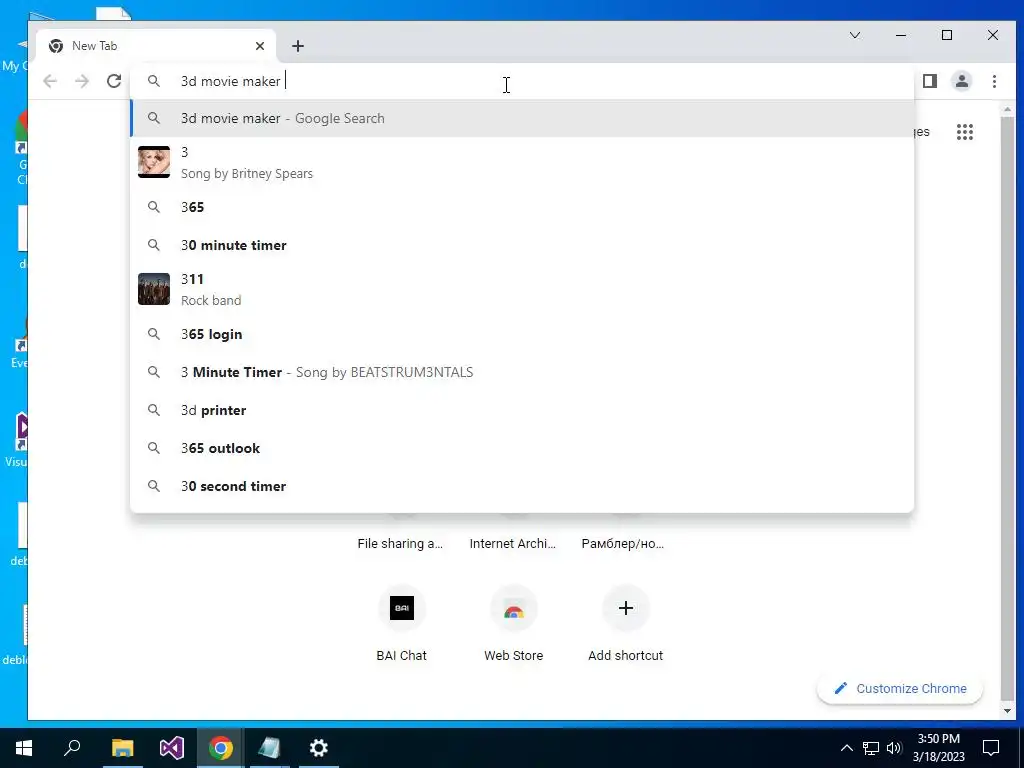Image resolution: width=1024 pixels, height=768 pixels.
Task: Click the Customize Chrome button
Action: tap(900, 688)
